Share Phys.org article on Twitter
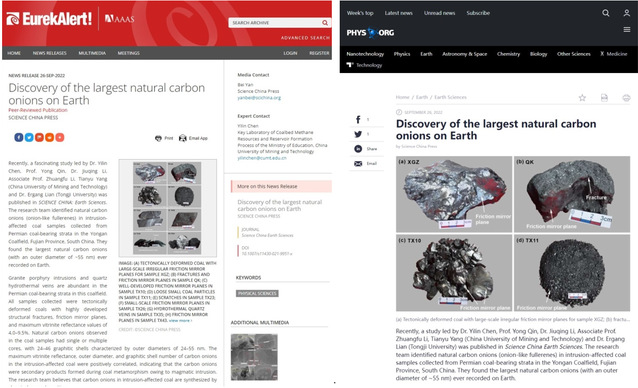Viewport: 638px width, 388px height. coord(358,134)
